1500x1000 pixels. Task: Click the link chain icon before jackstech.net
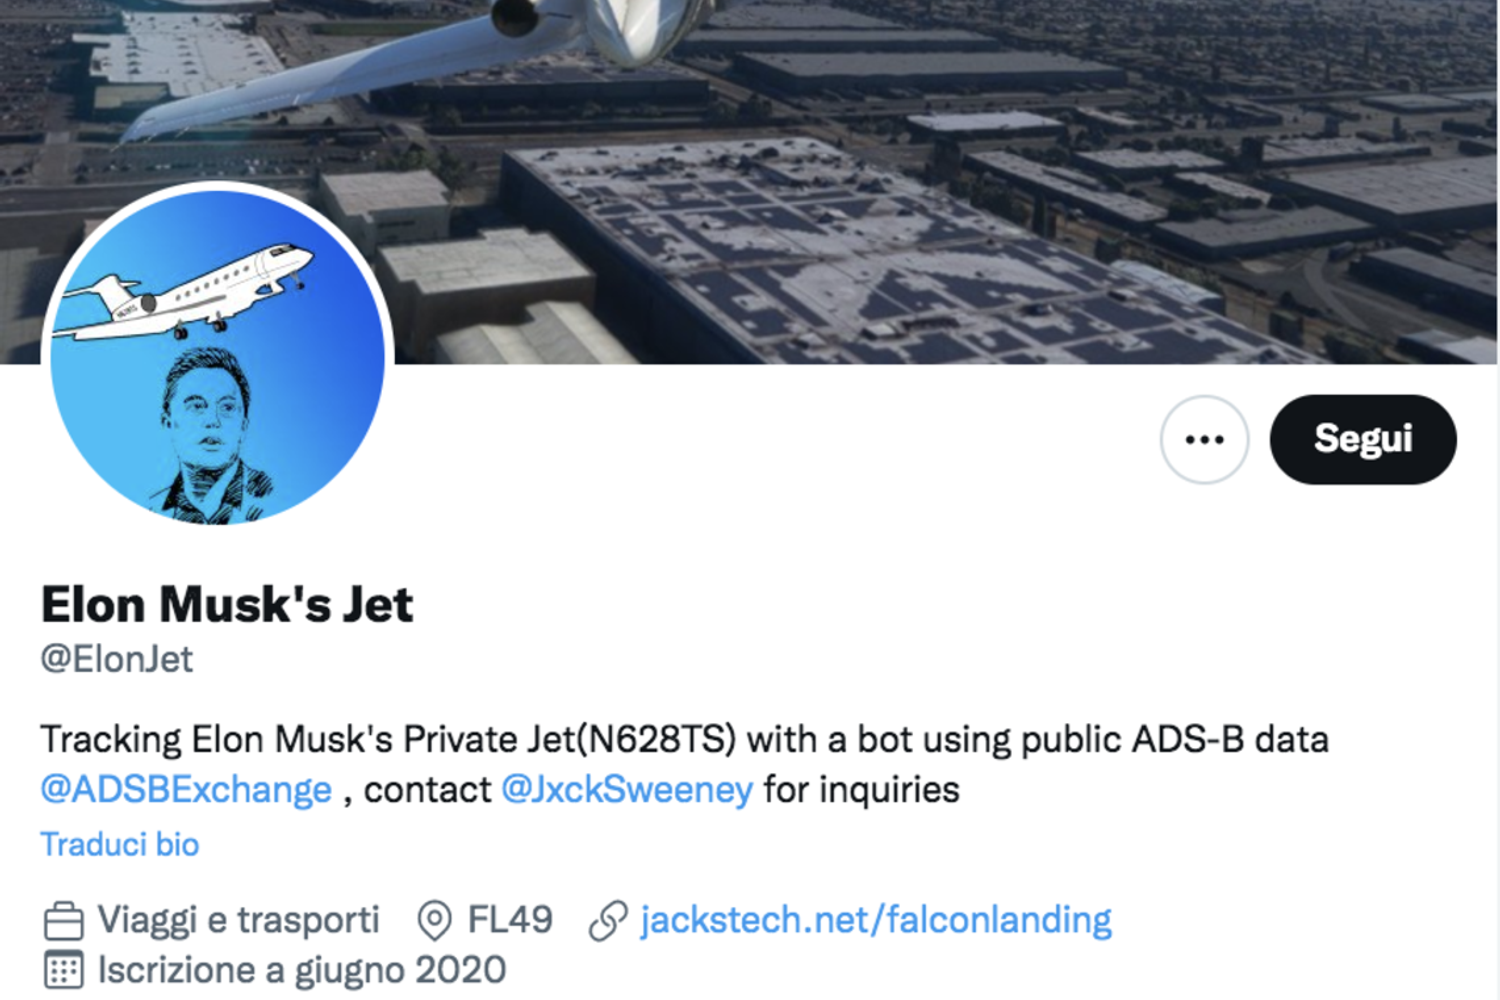point(608,917)
